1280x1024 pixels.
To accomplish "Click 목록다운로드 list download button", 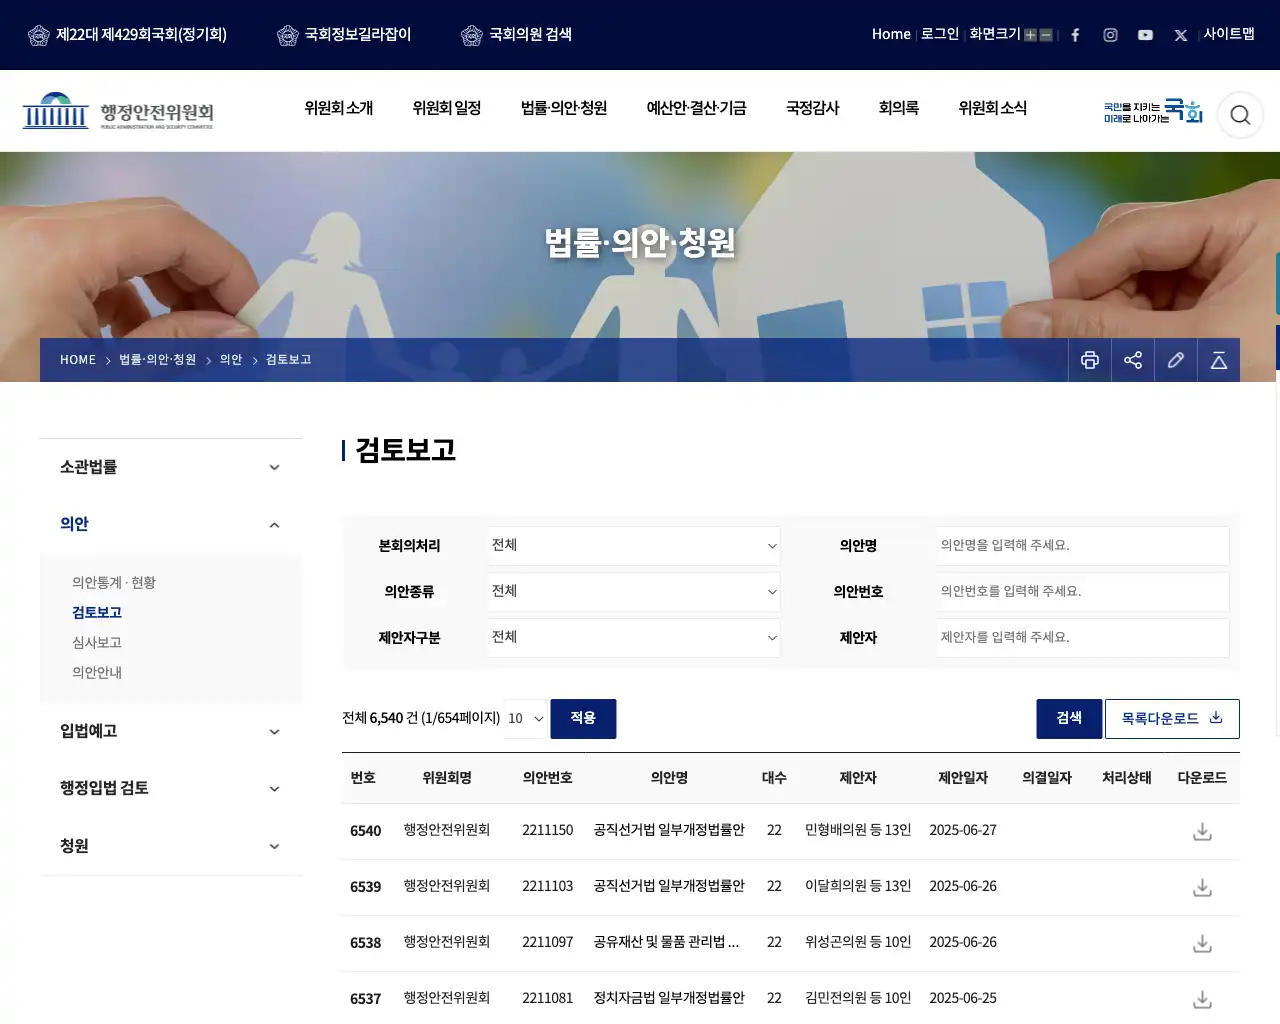I will (1172, 719).
